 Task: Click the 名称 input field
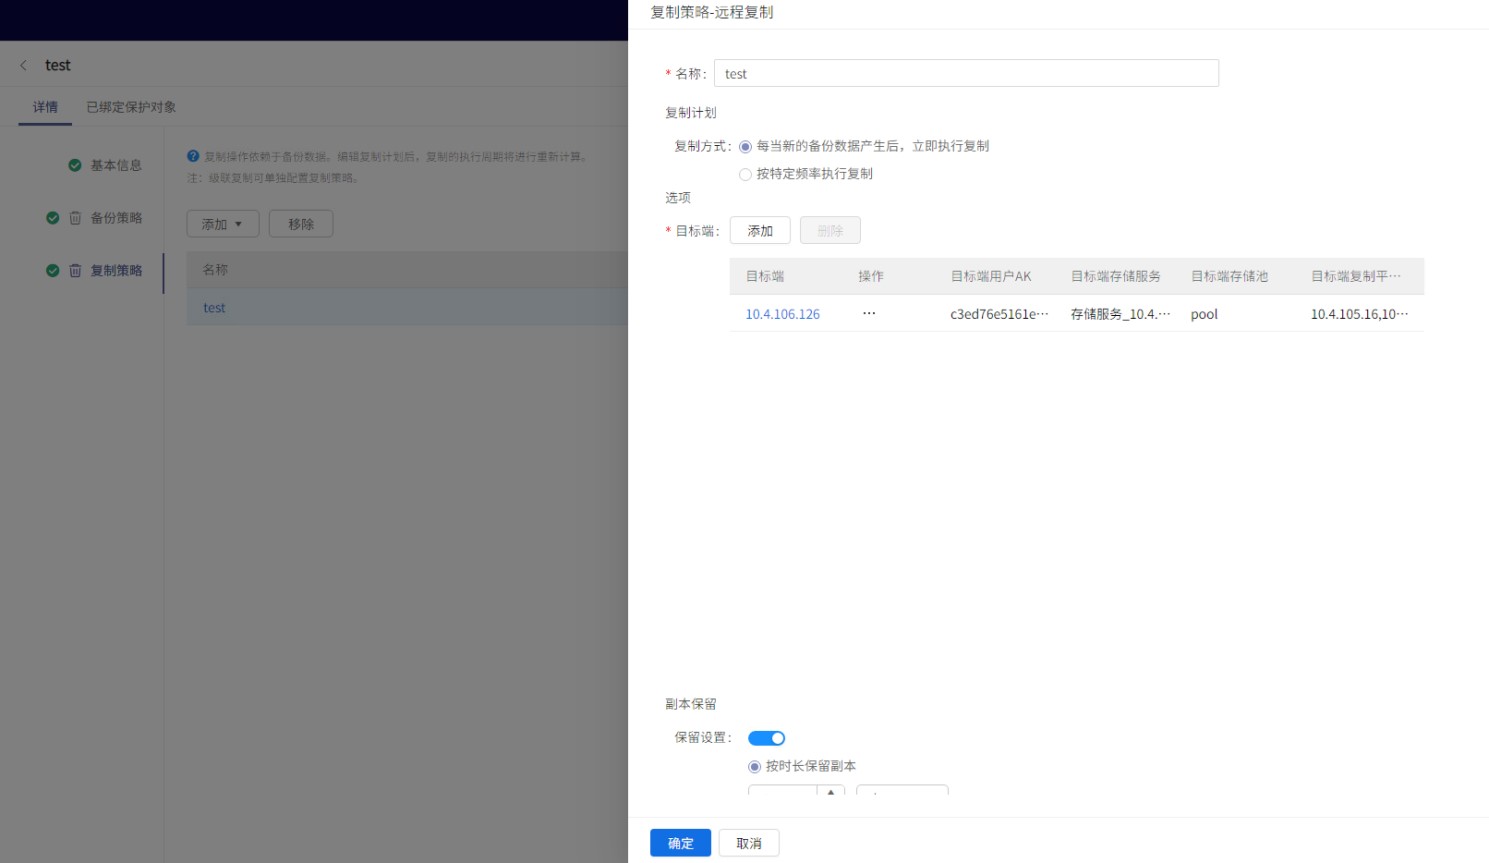tap(966, 73)
